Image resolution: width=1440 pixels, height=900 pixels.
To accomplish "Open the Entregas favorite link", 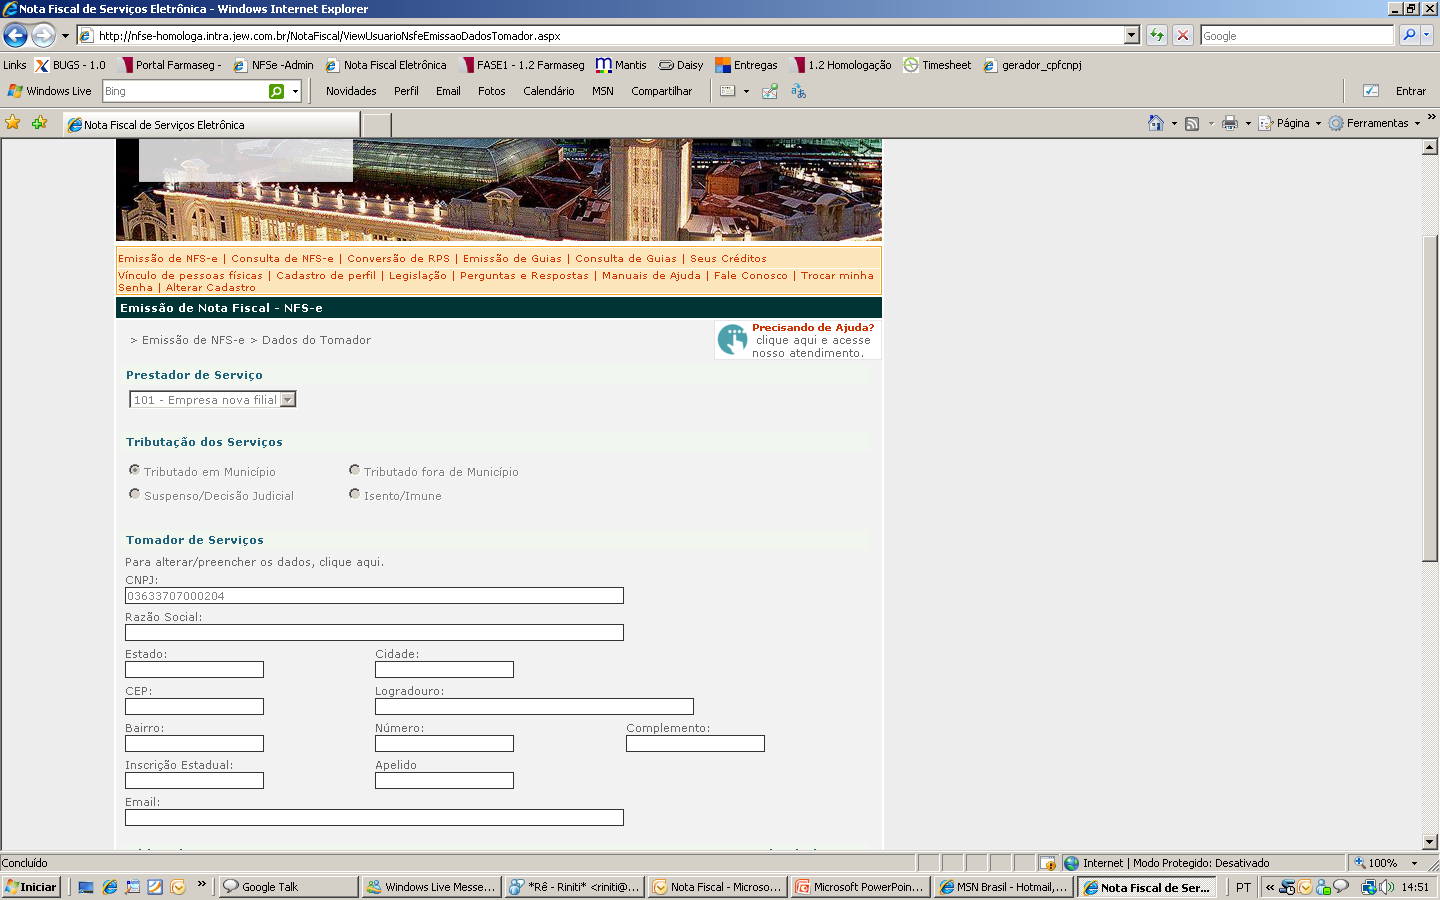I will click(746, 65).
